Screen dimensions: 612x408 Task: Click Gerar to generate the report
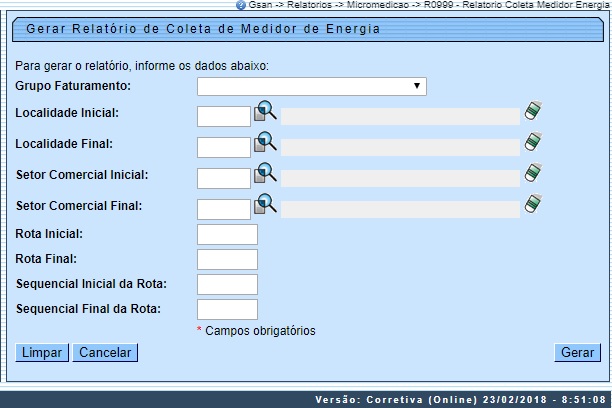tap(577, 353)
